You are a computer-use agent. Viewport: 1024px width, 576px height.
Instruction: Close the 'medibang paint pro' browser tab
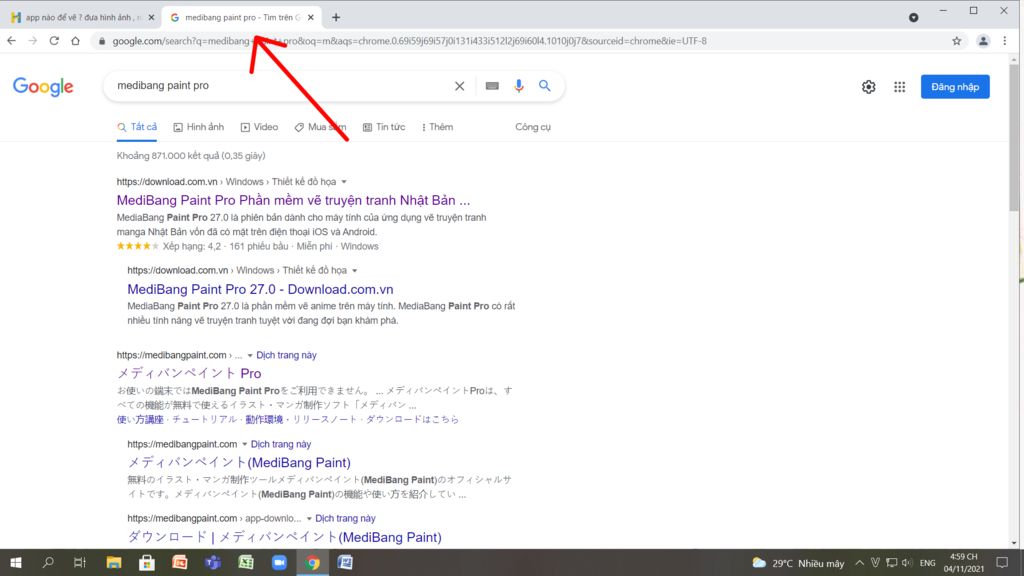click(311, 18)
